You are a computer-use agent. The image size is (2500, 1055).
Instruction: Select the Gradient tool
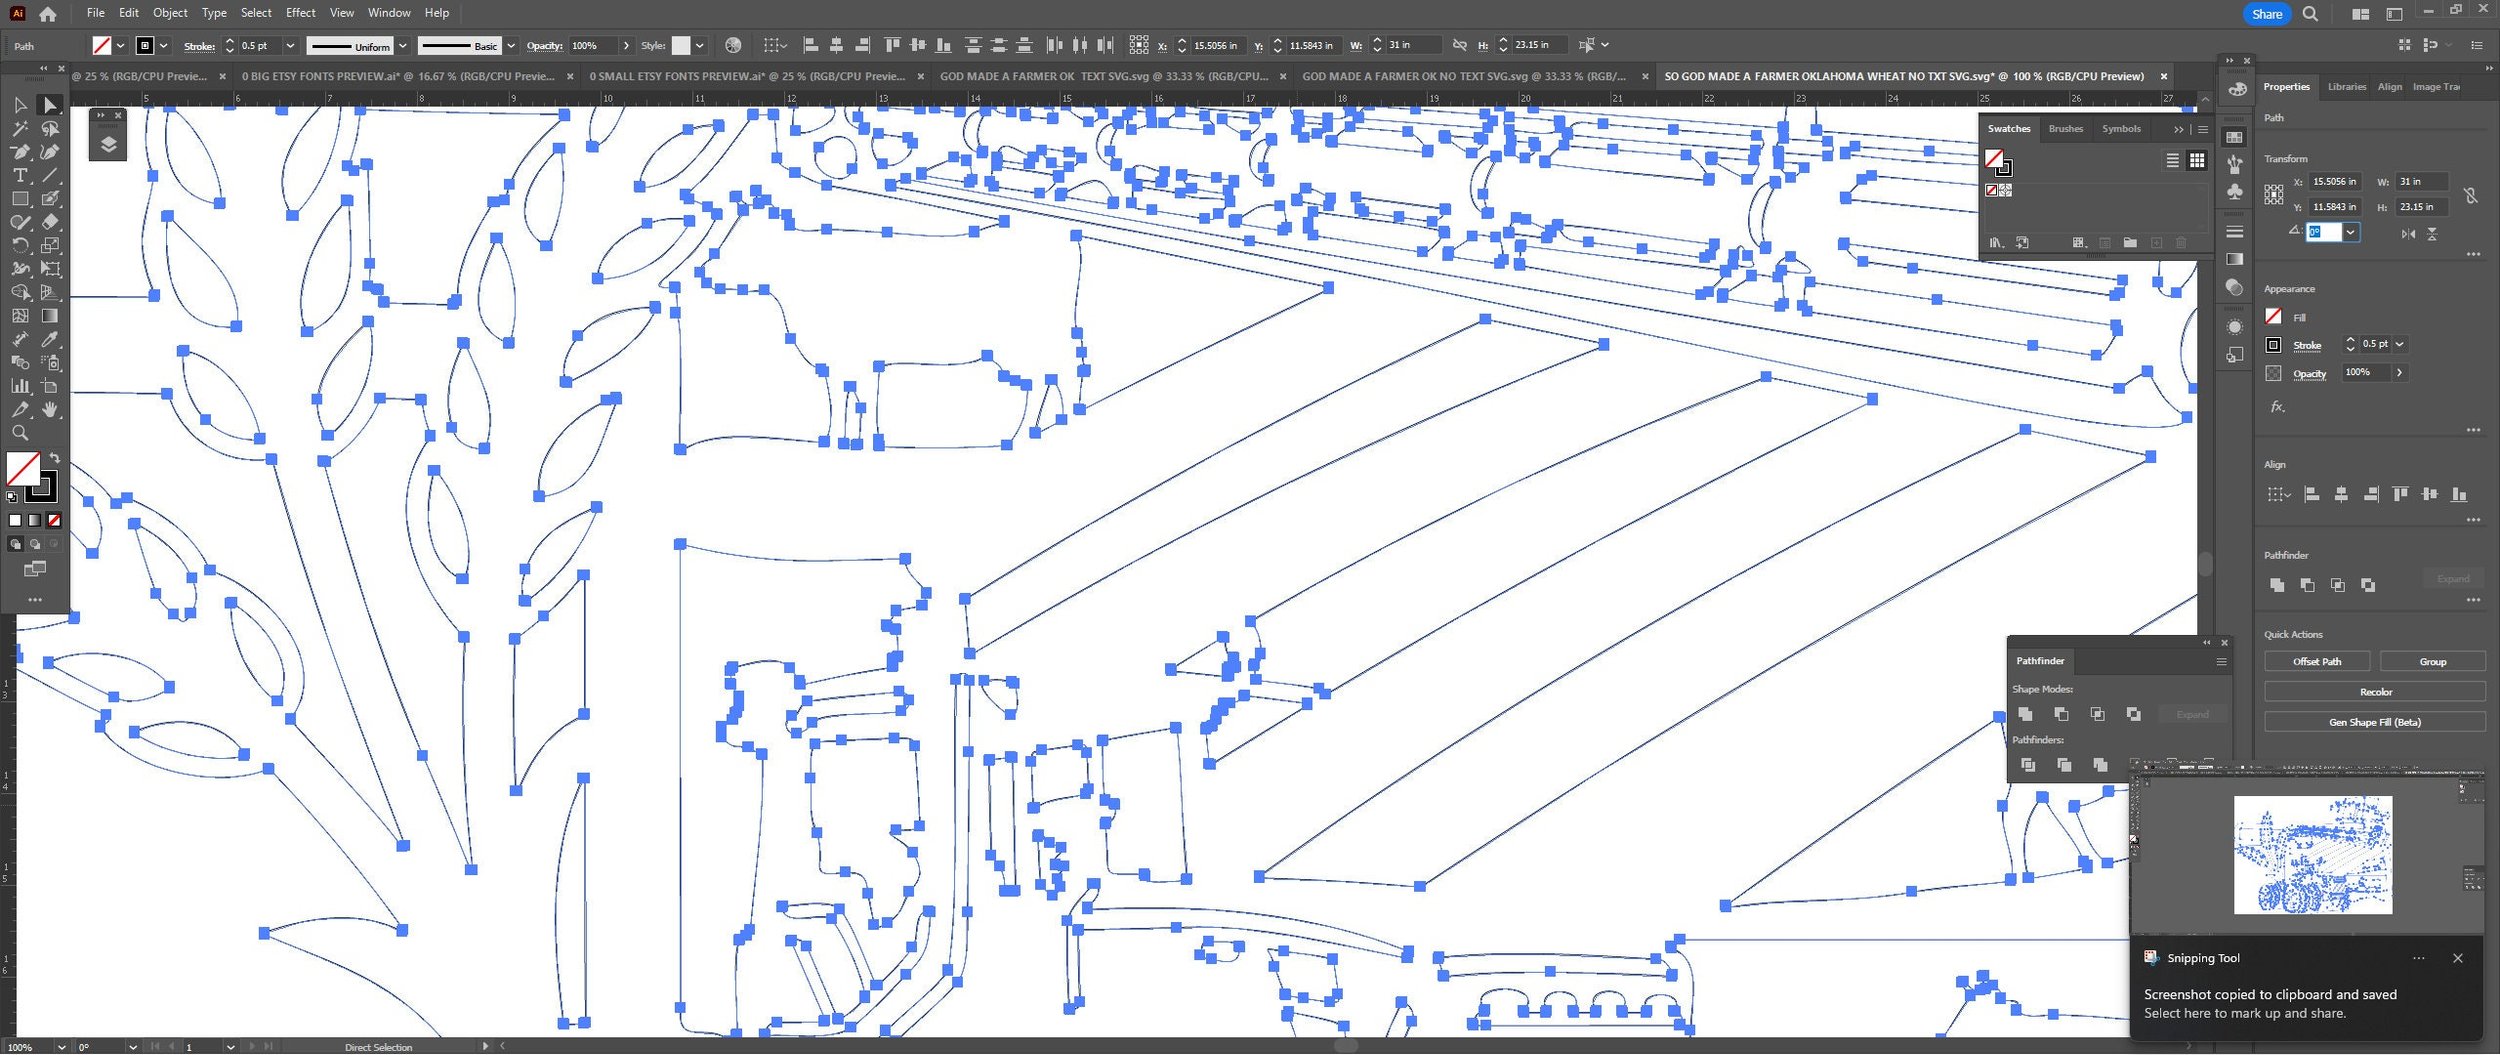[x=50, y=316]
